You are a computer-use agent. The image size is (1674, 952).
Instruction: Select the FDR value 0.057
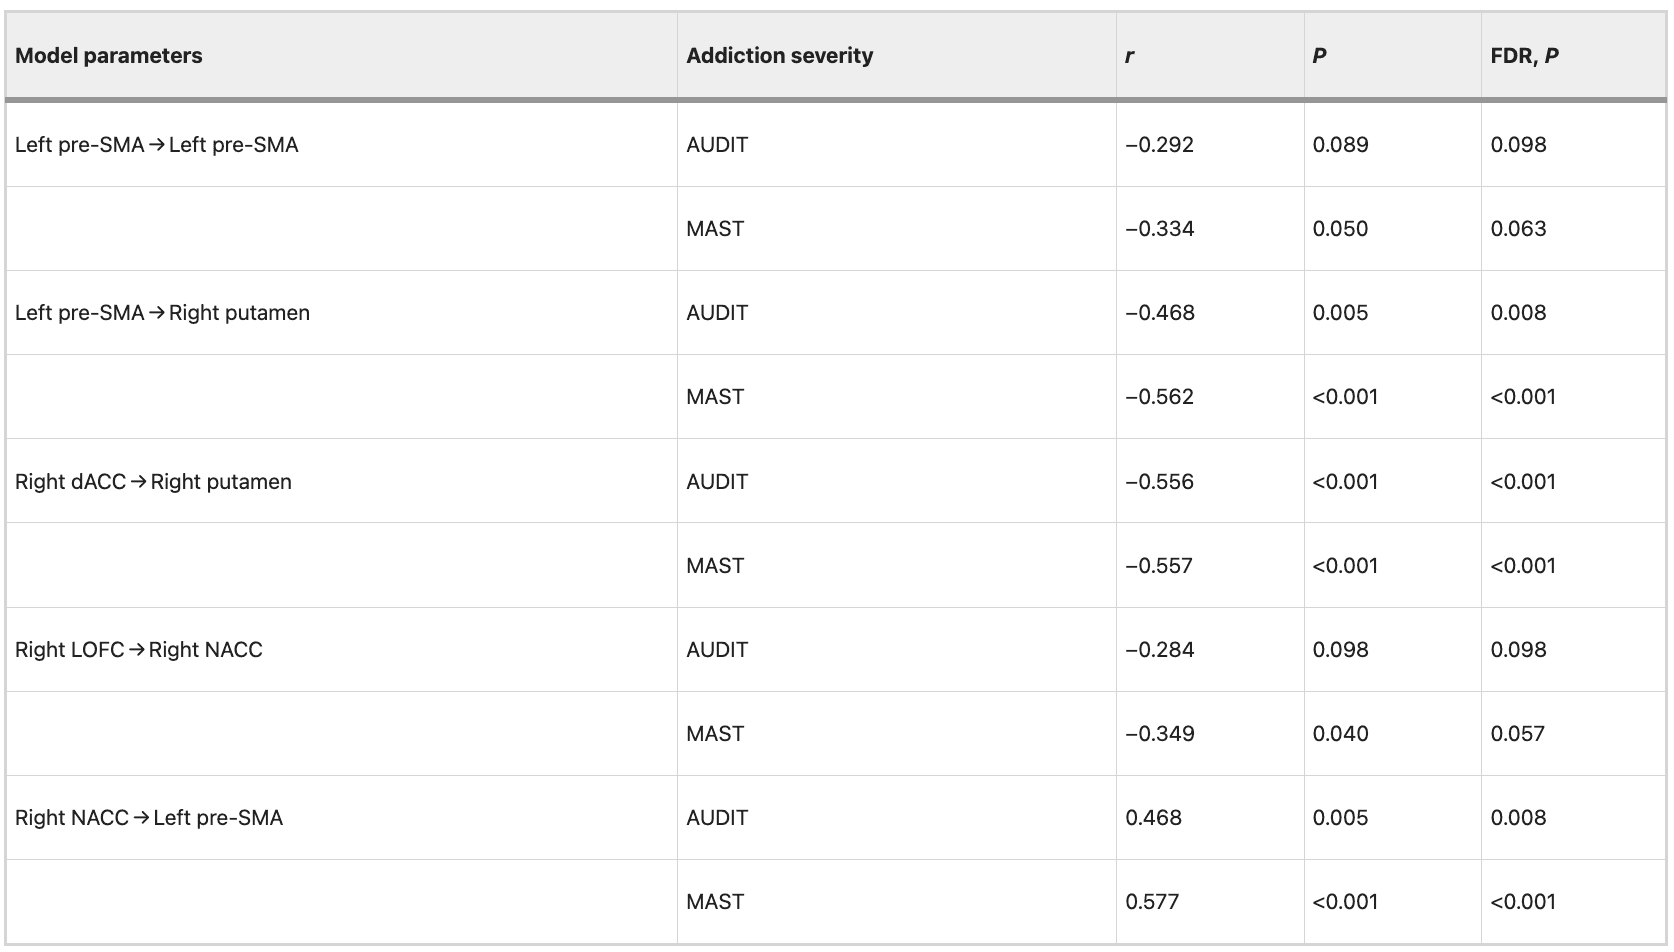(x=1517, y=734)
